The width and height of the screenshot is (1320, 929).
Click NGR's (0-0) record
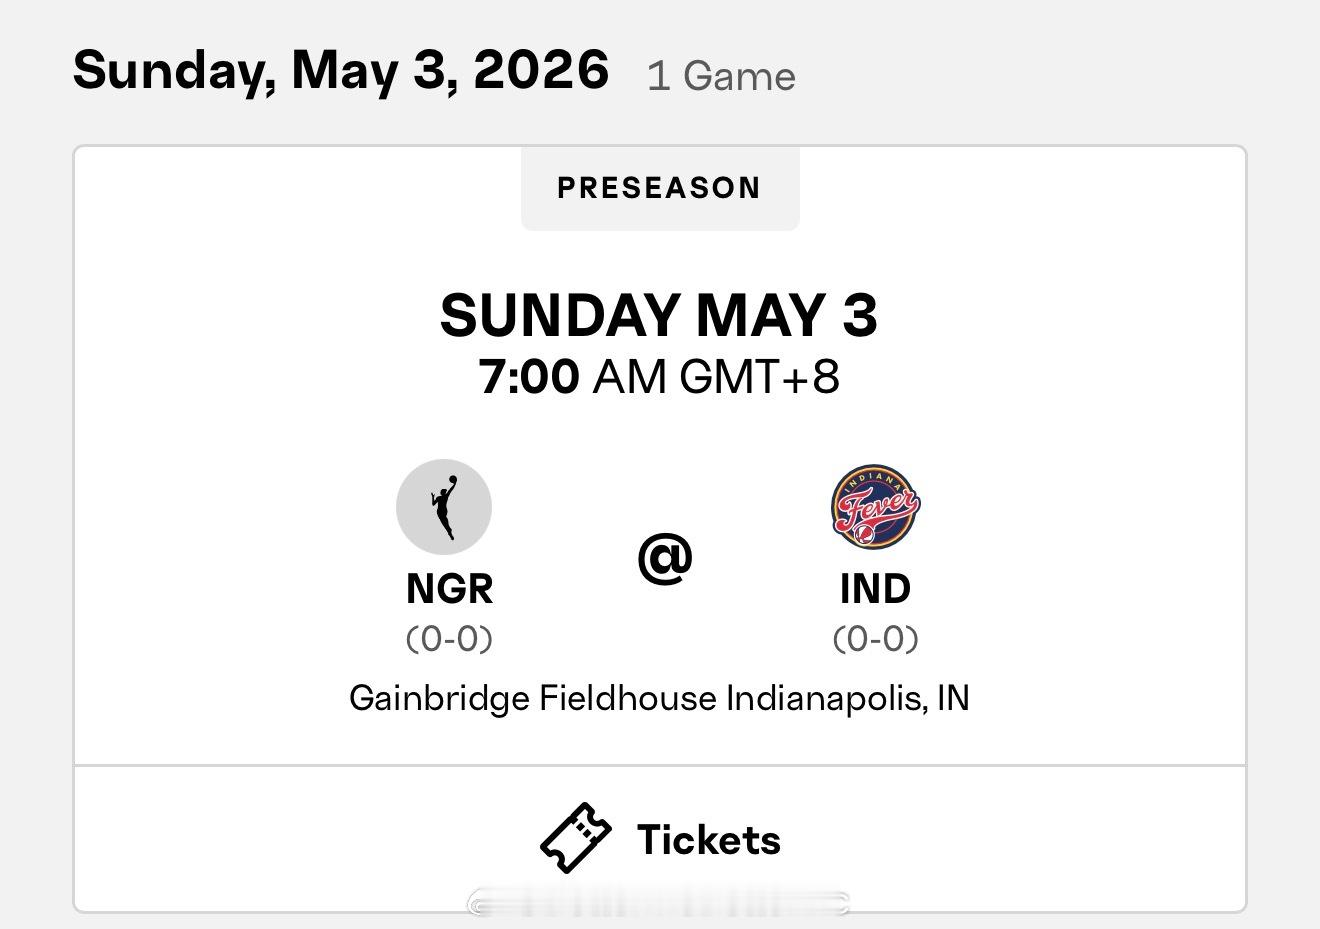point(449,638)
